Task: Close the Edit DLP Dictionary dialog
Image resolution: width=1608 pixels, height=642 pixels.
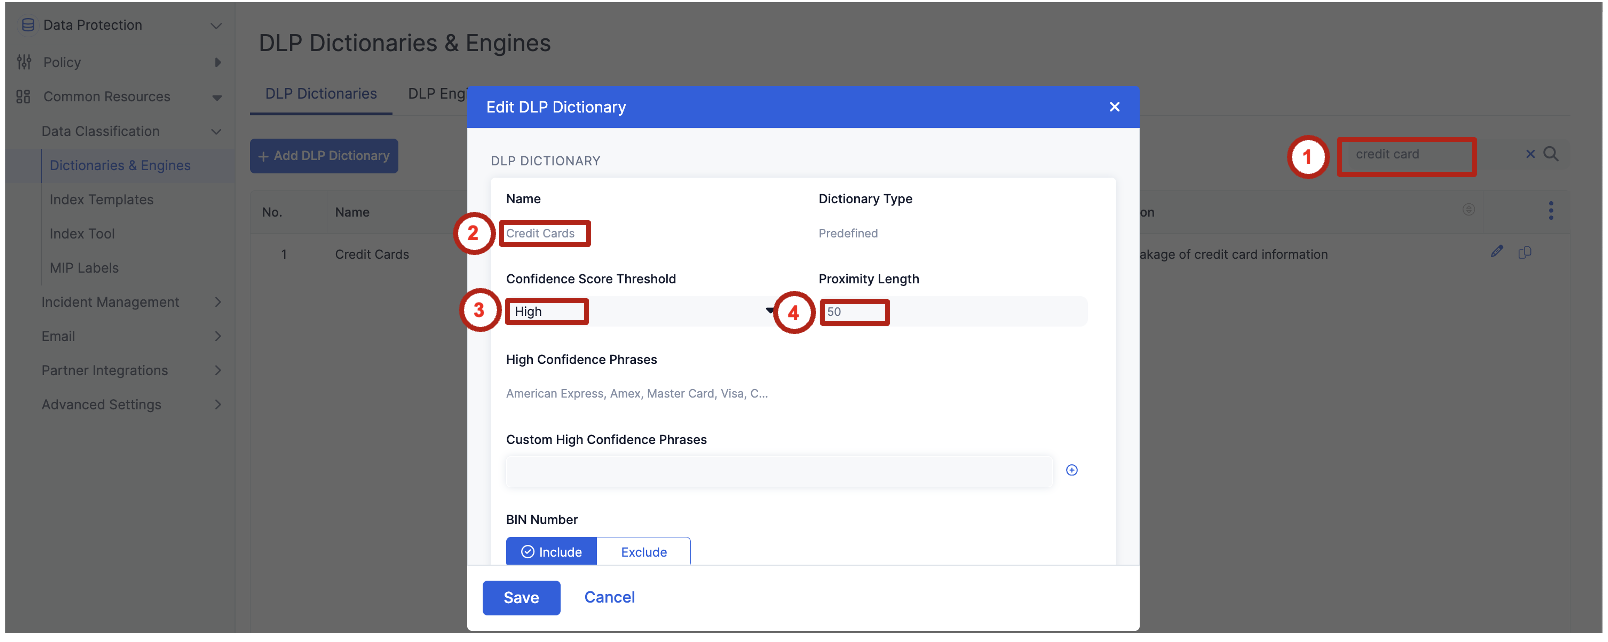Action: tap(1114, 107)
